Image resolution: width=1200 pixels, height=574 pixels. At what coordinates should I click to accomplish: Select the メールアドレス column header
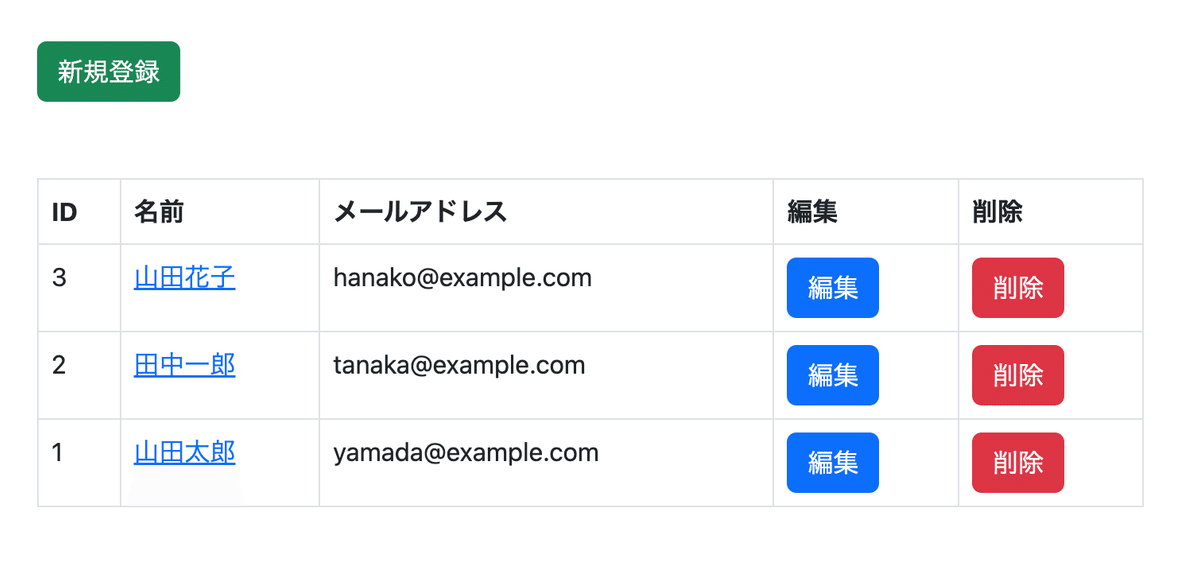click(x=546, y=211)
